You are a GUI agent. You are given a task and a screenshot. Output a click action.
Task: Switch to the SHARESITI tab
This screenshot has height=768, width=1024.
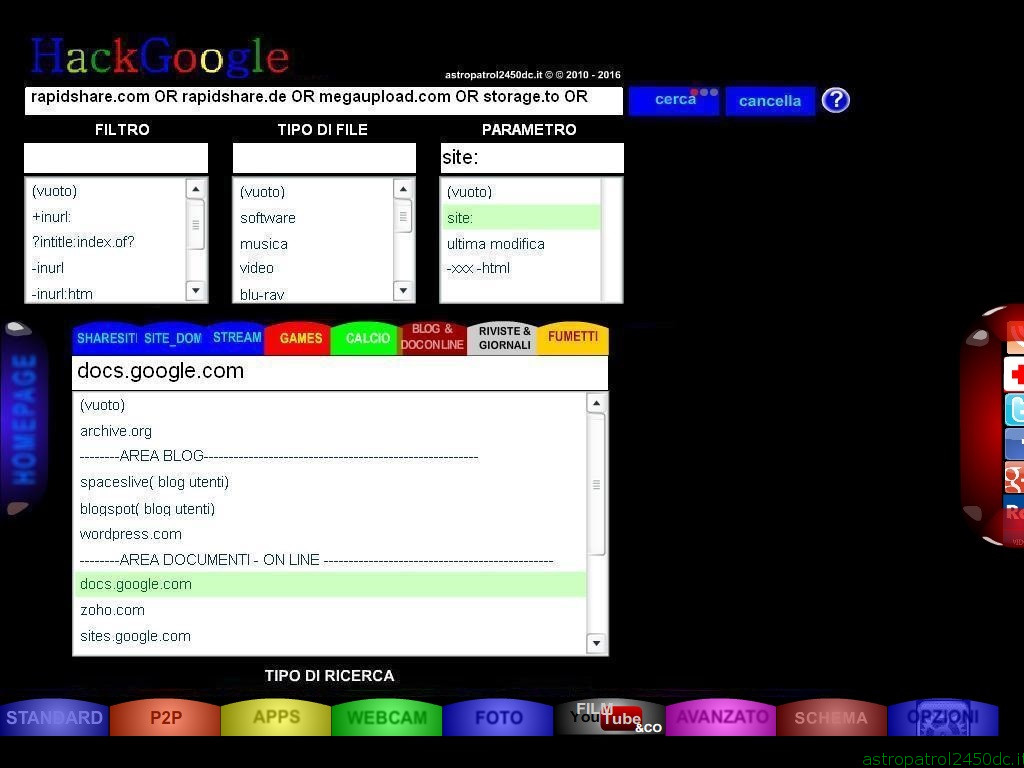point(106,338)
